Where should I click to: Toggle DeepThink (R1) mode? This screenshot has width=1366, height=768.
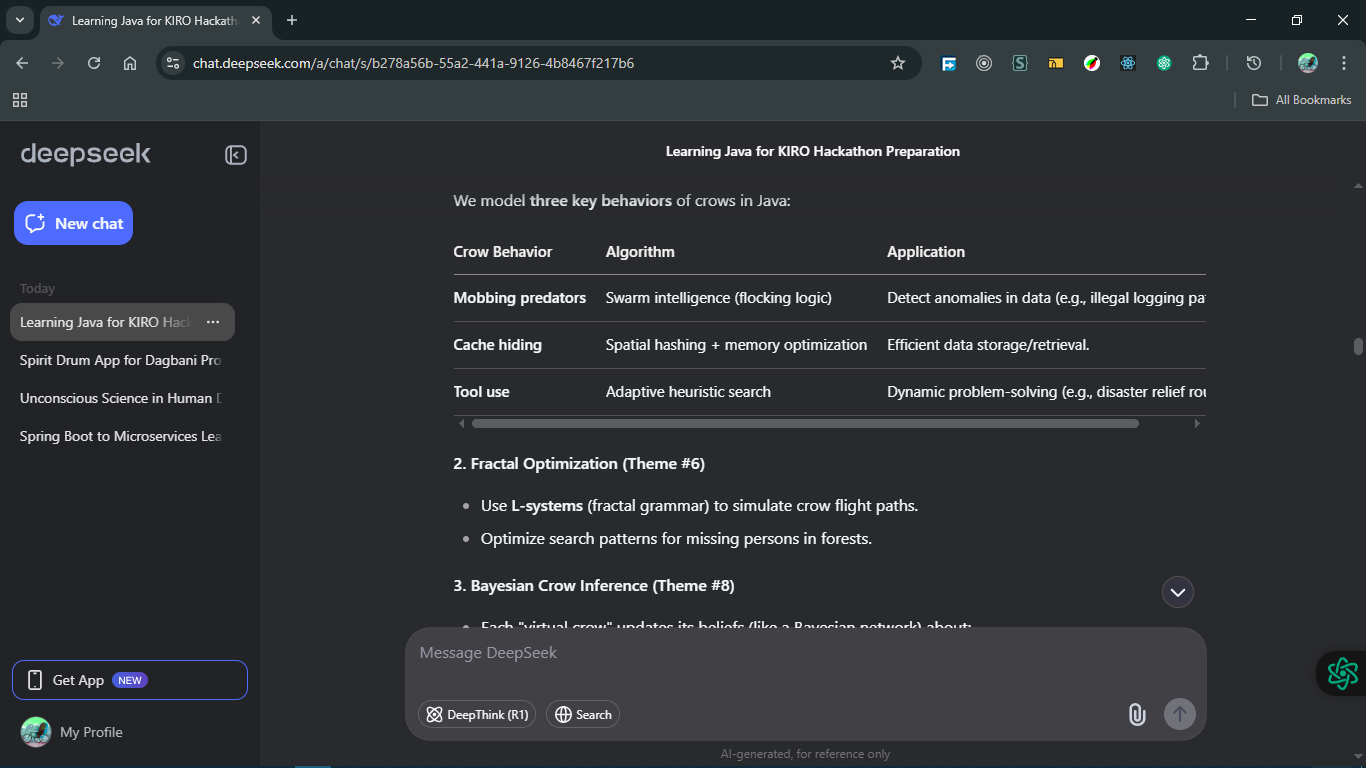coord(477,714)
